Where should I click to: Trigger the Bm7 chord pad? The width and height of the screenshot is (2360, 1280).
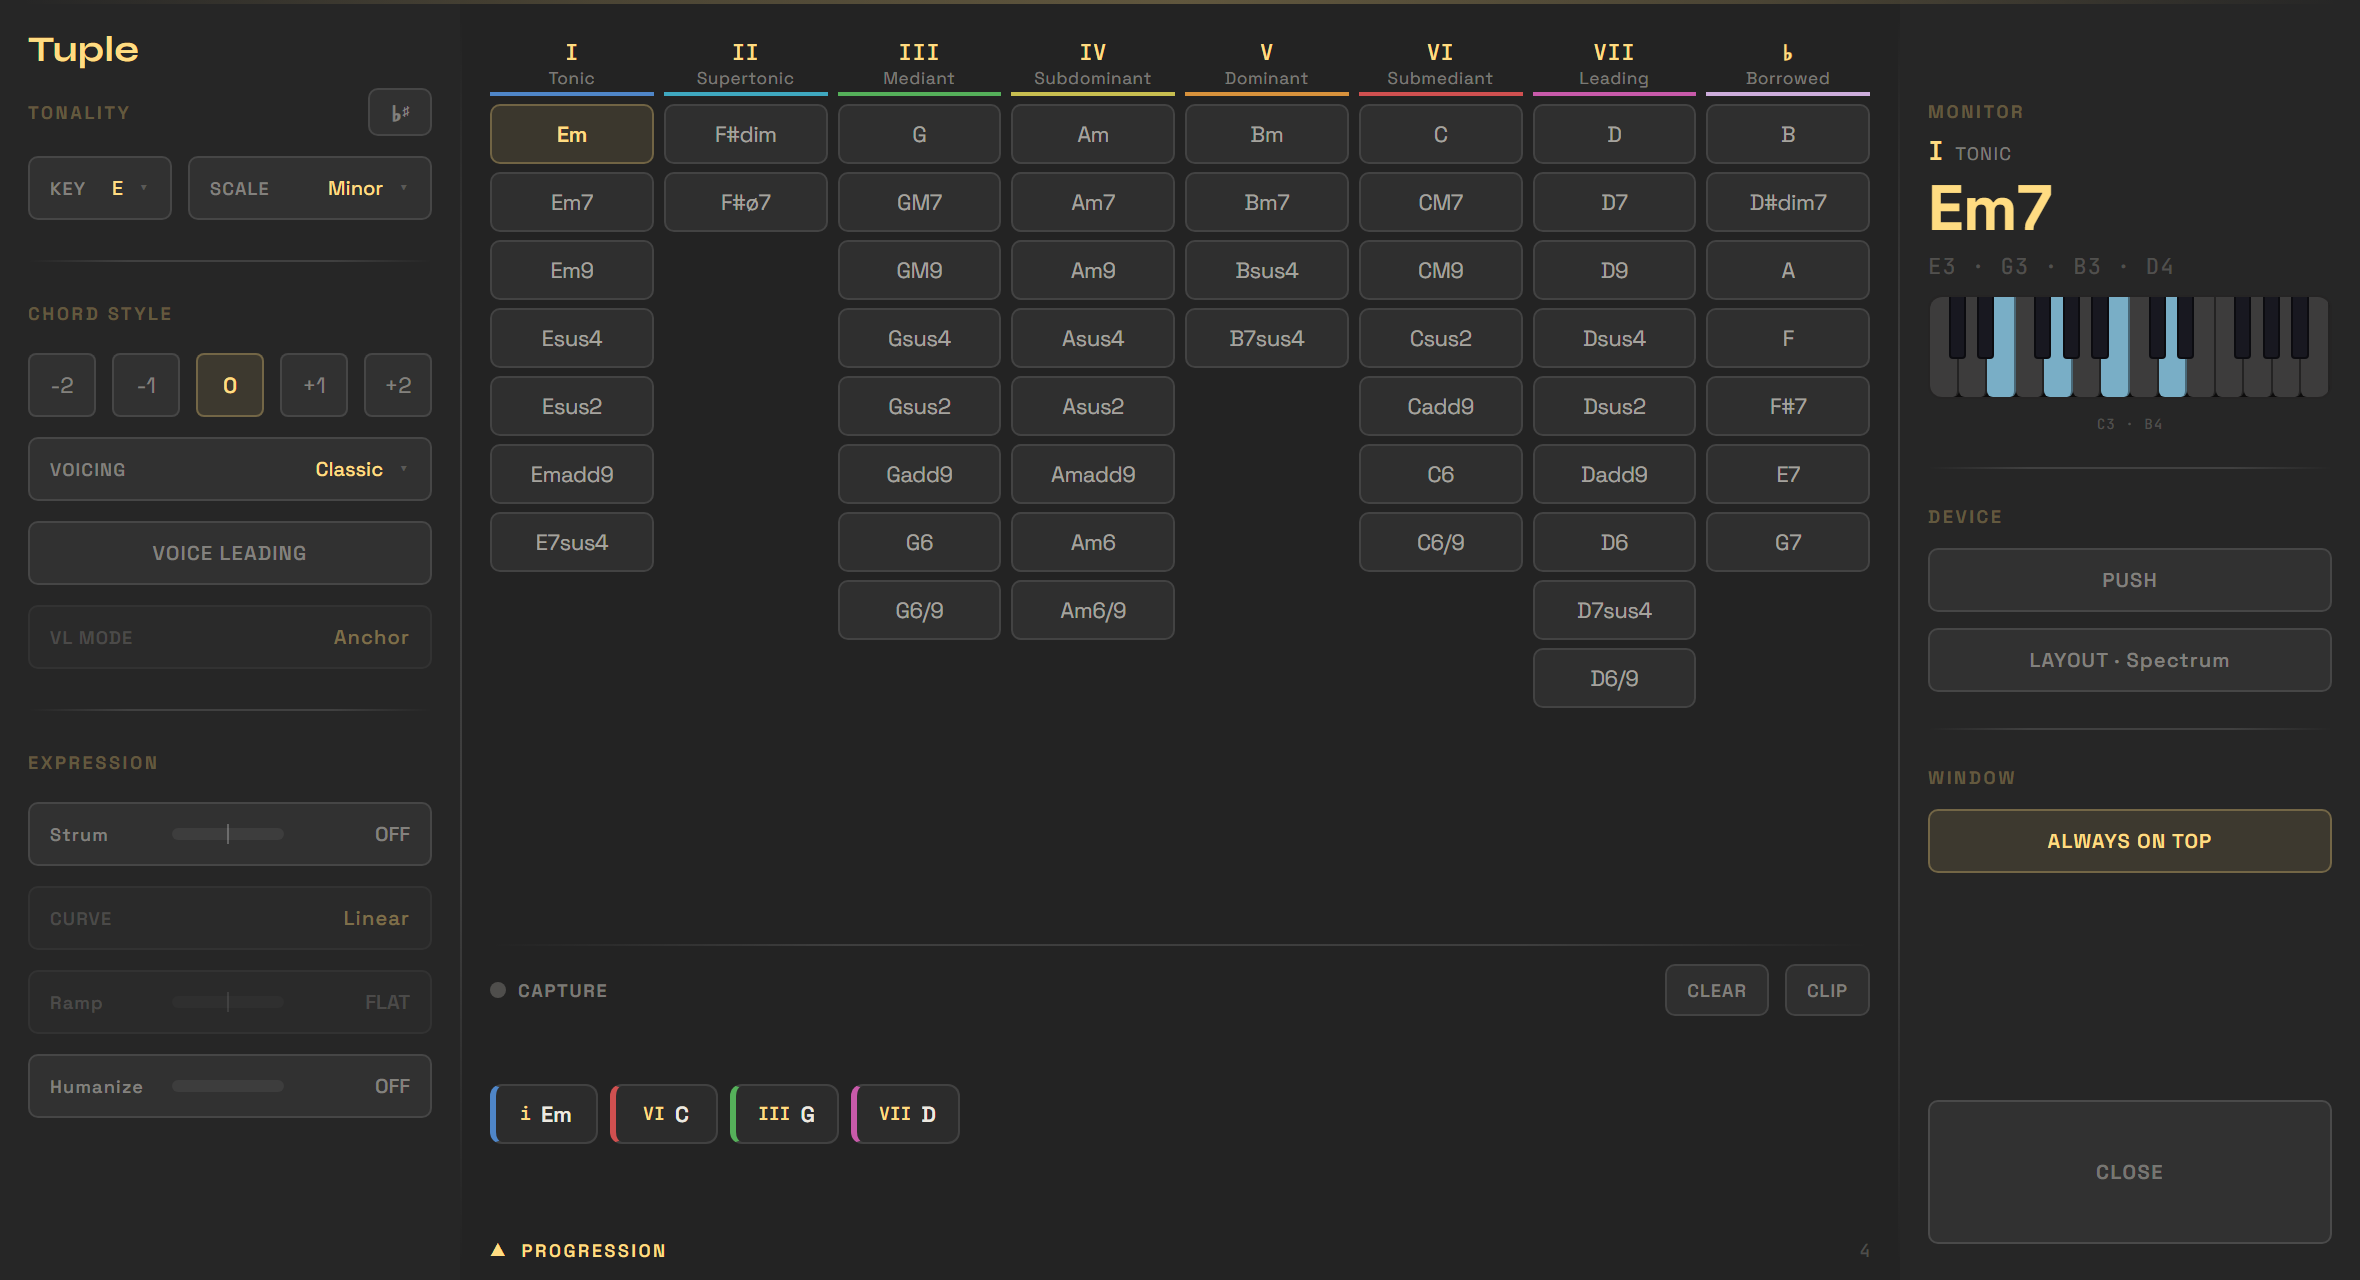pyautogui.click(x=1267, y=202)
